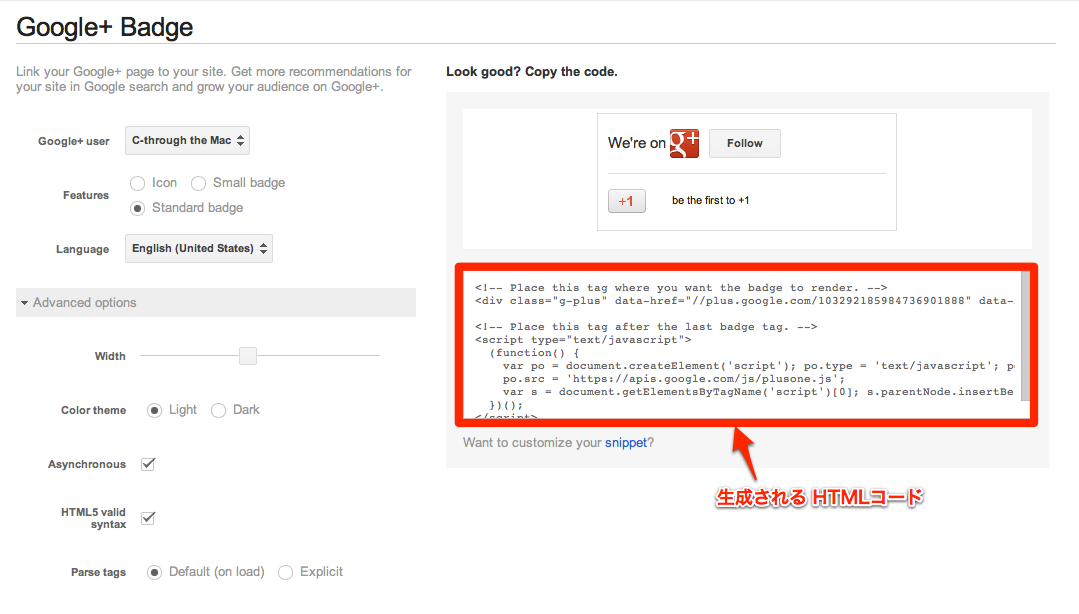Viewport: 1079px width, 614px height.
Task: Open the snippet customization link
Action: (x=626, y=443)
